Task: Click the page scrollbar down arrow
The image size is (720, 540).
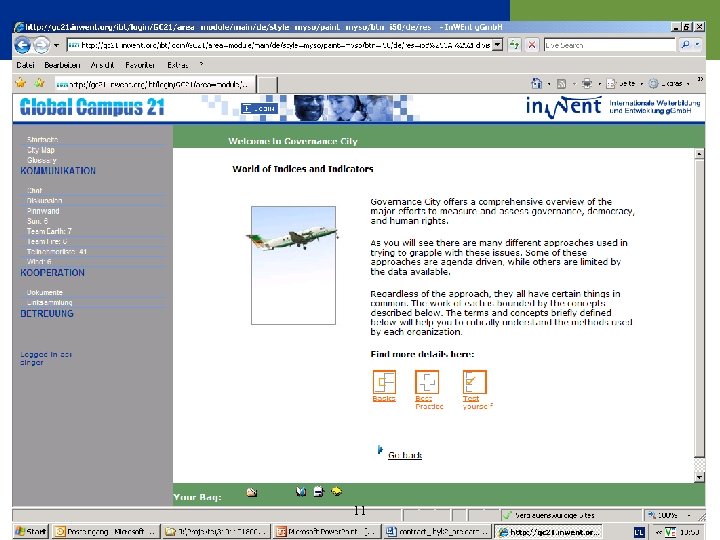Action: [x=699, y=477]
